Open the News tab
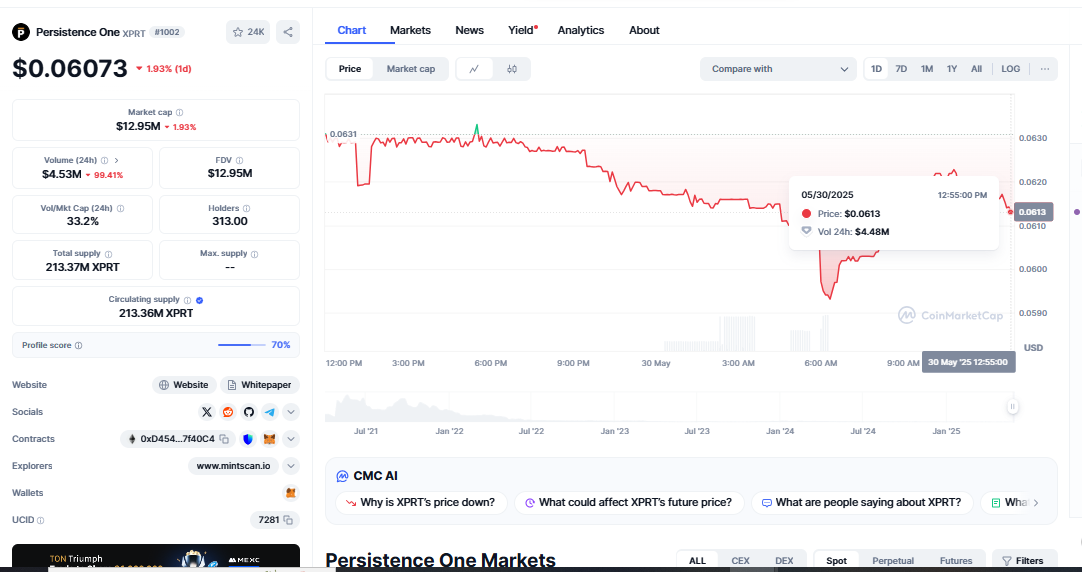The height and width of the screenshot is (572, 1082). tap(469, 30)
